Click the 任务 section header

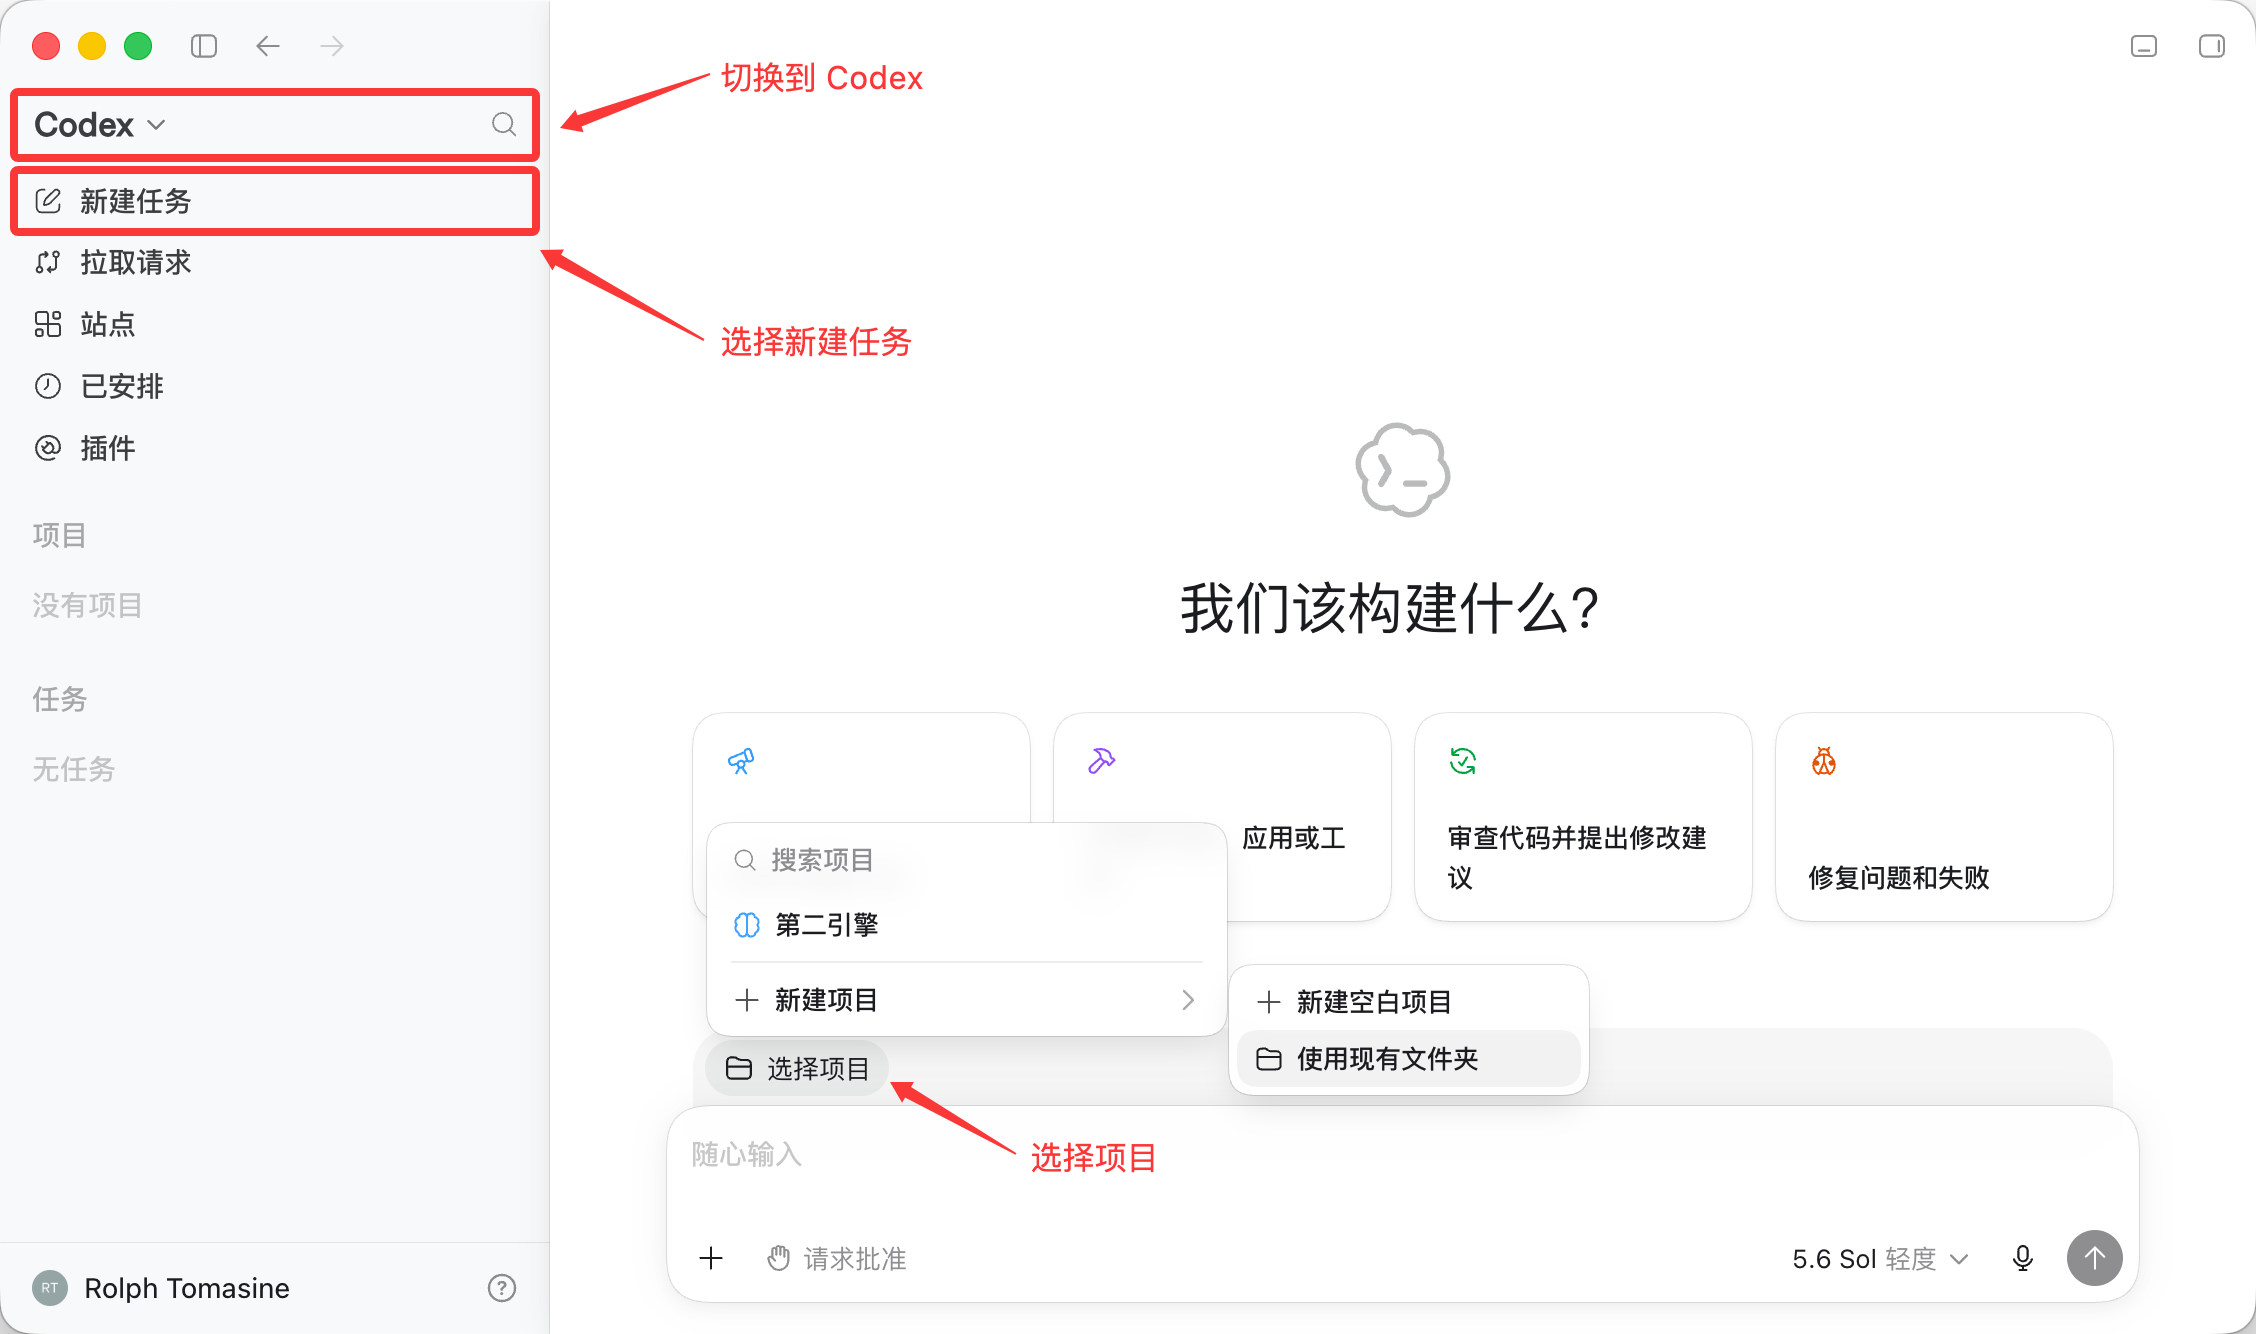[59, 699]
